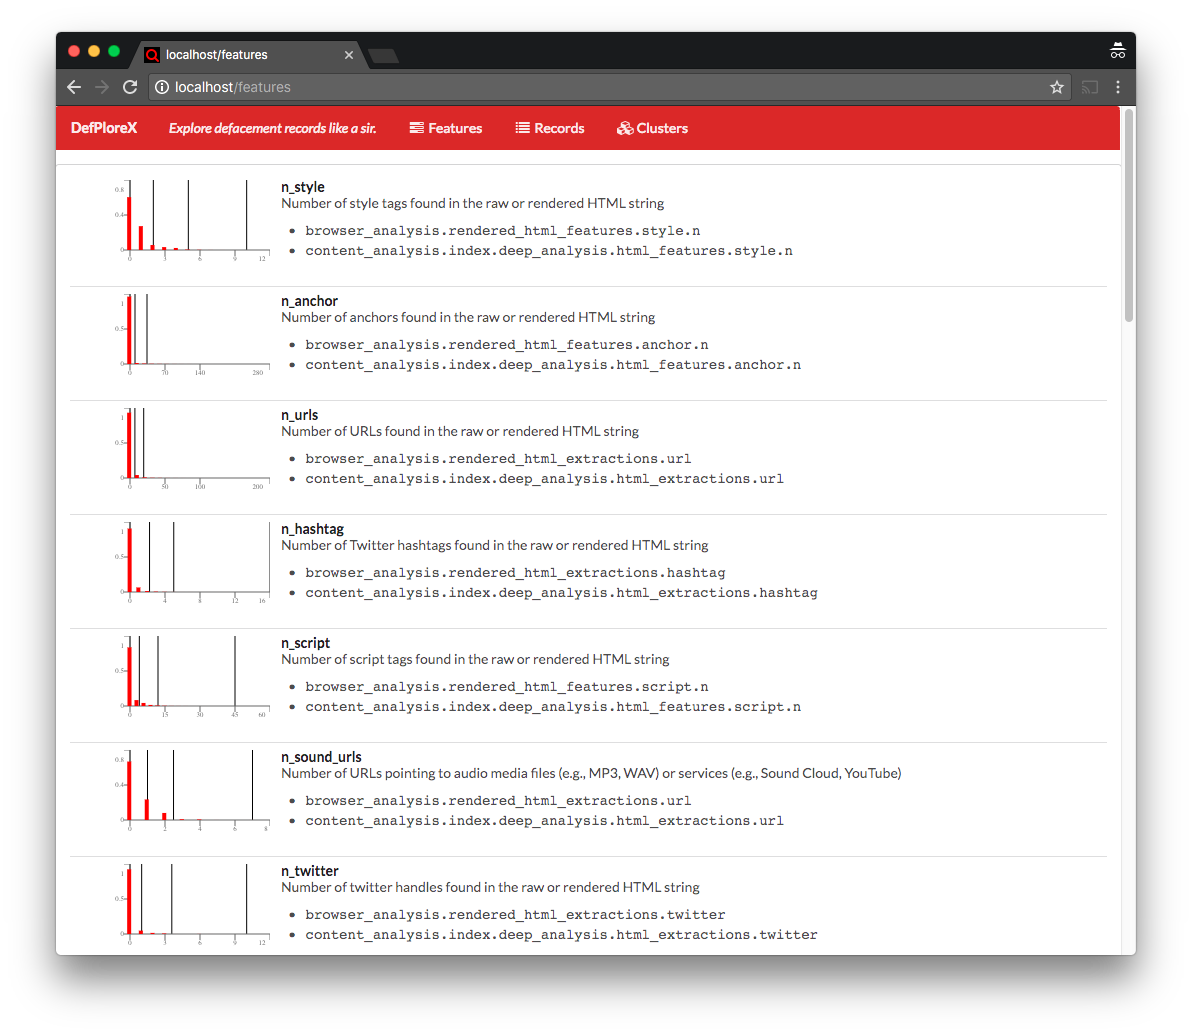Click the Records list icon in navbar
This screenshot has width=1192, height=1035.
[x=522, y=128]
